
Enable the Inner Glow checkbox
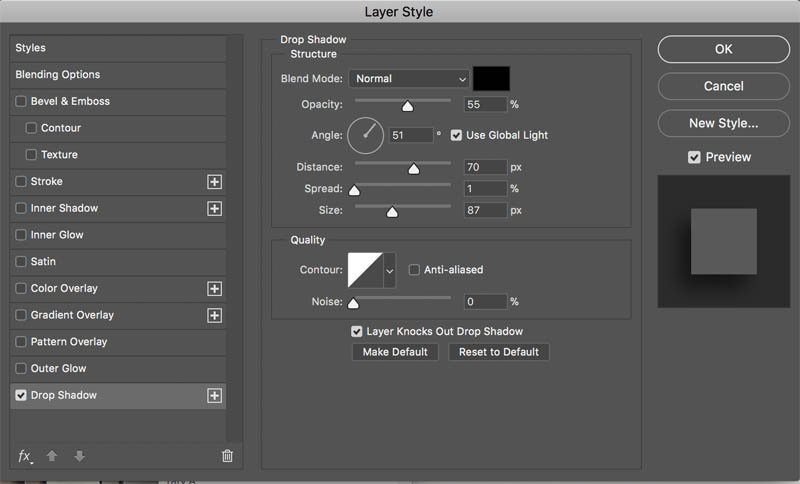[x=21, y=235]
